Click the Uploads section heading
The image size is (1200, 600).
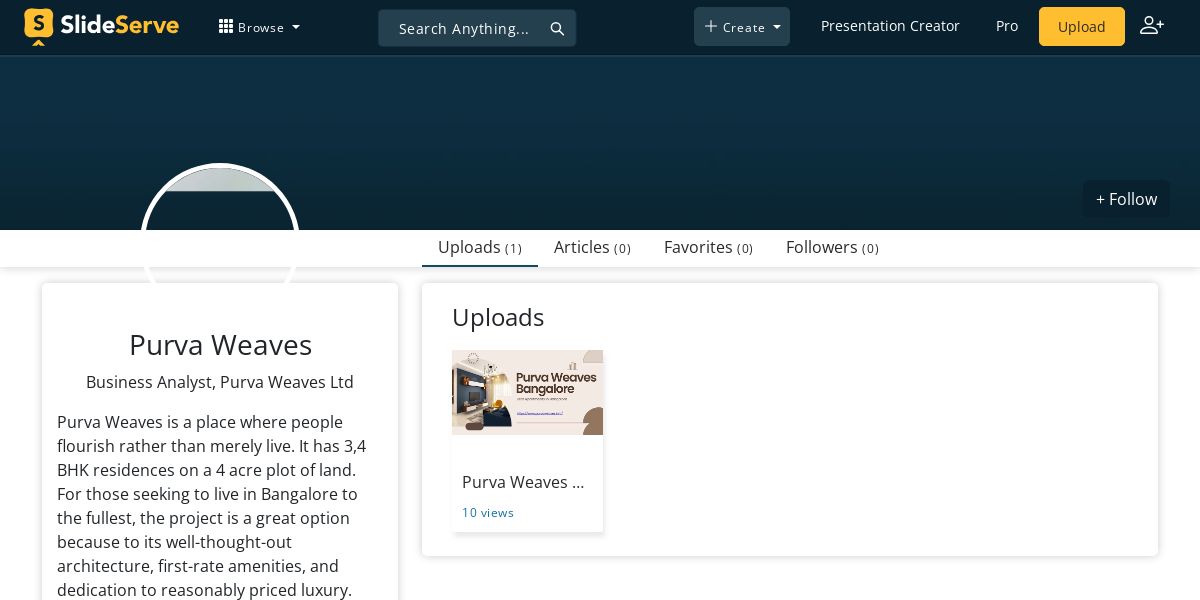[498, 317]
